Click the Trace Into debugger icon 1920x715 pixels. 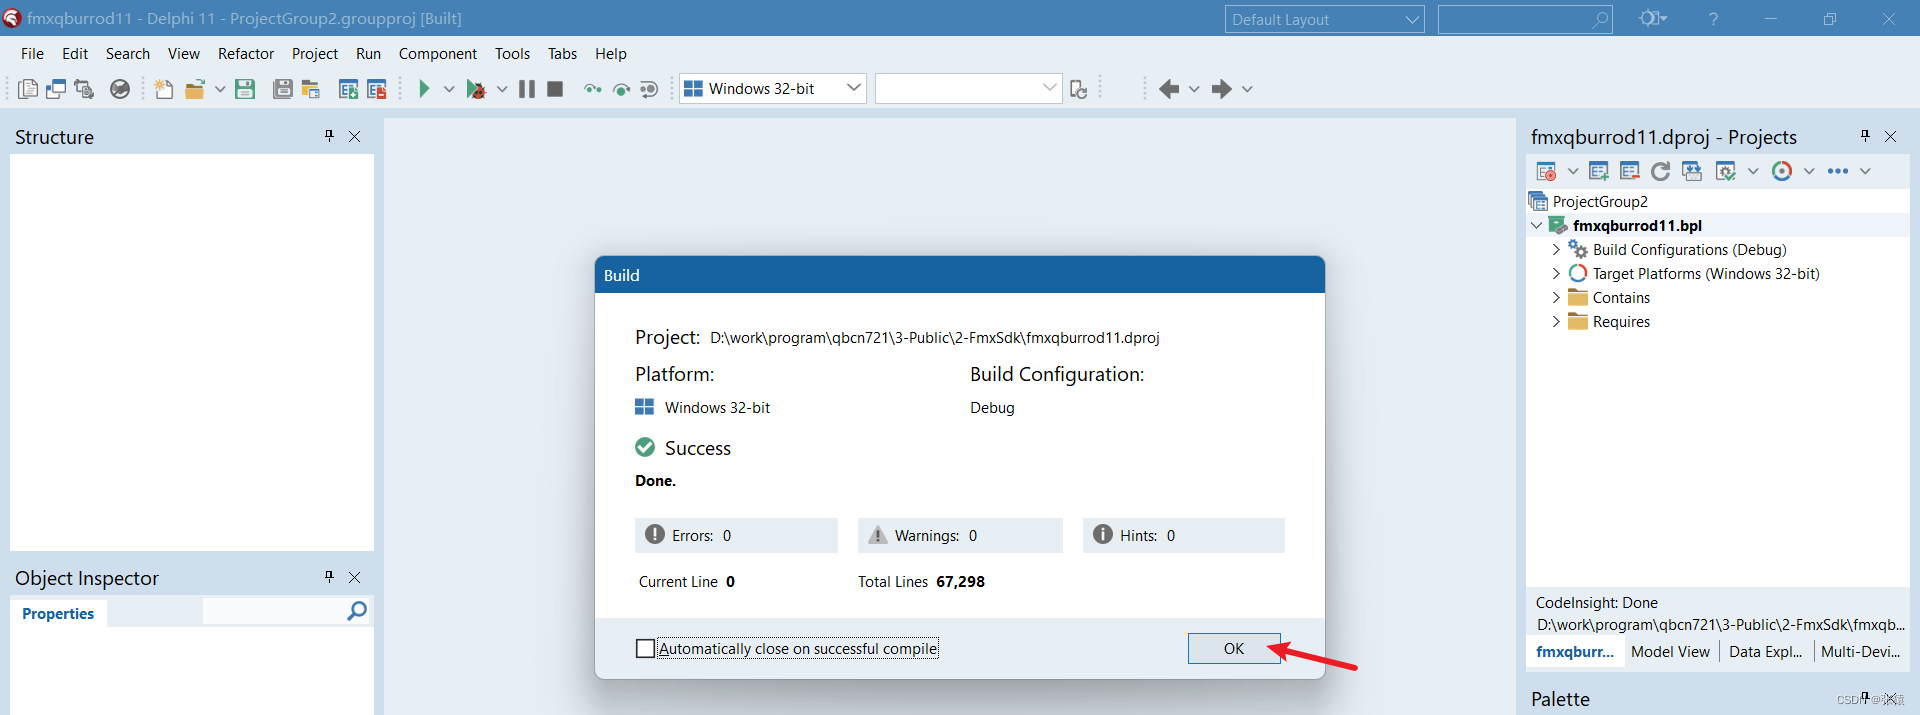(x=593, y=89)
